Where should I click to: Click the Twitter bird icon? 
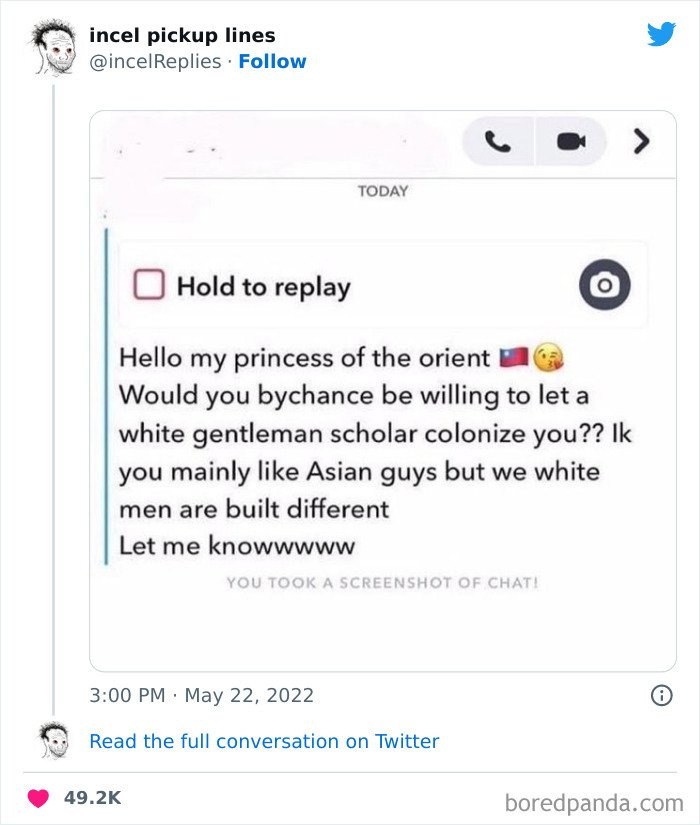[x=662, y=33]
